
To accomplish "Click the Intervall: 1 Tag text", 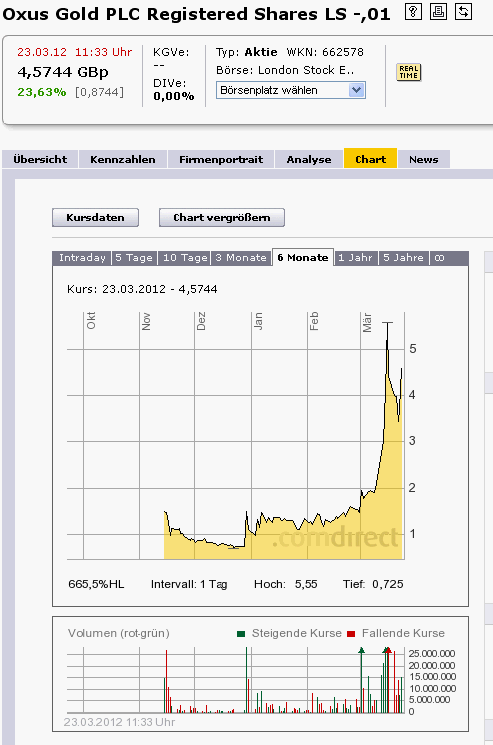I will (189, 584).
